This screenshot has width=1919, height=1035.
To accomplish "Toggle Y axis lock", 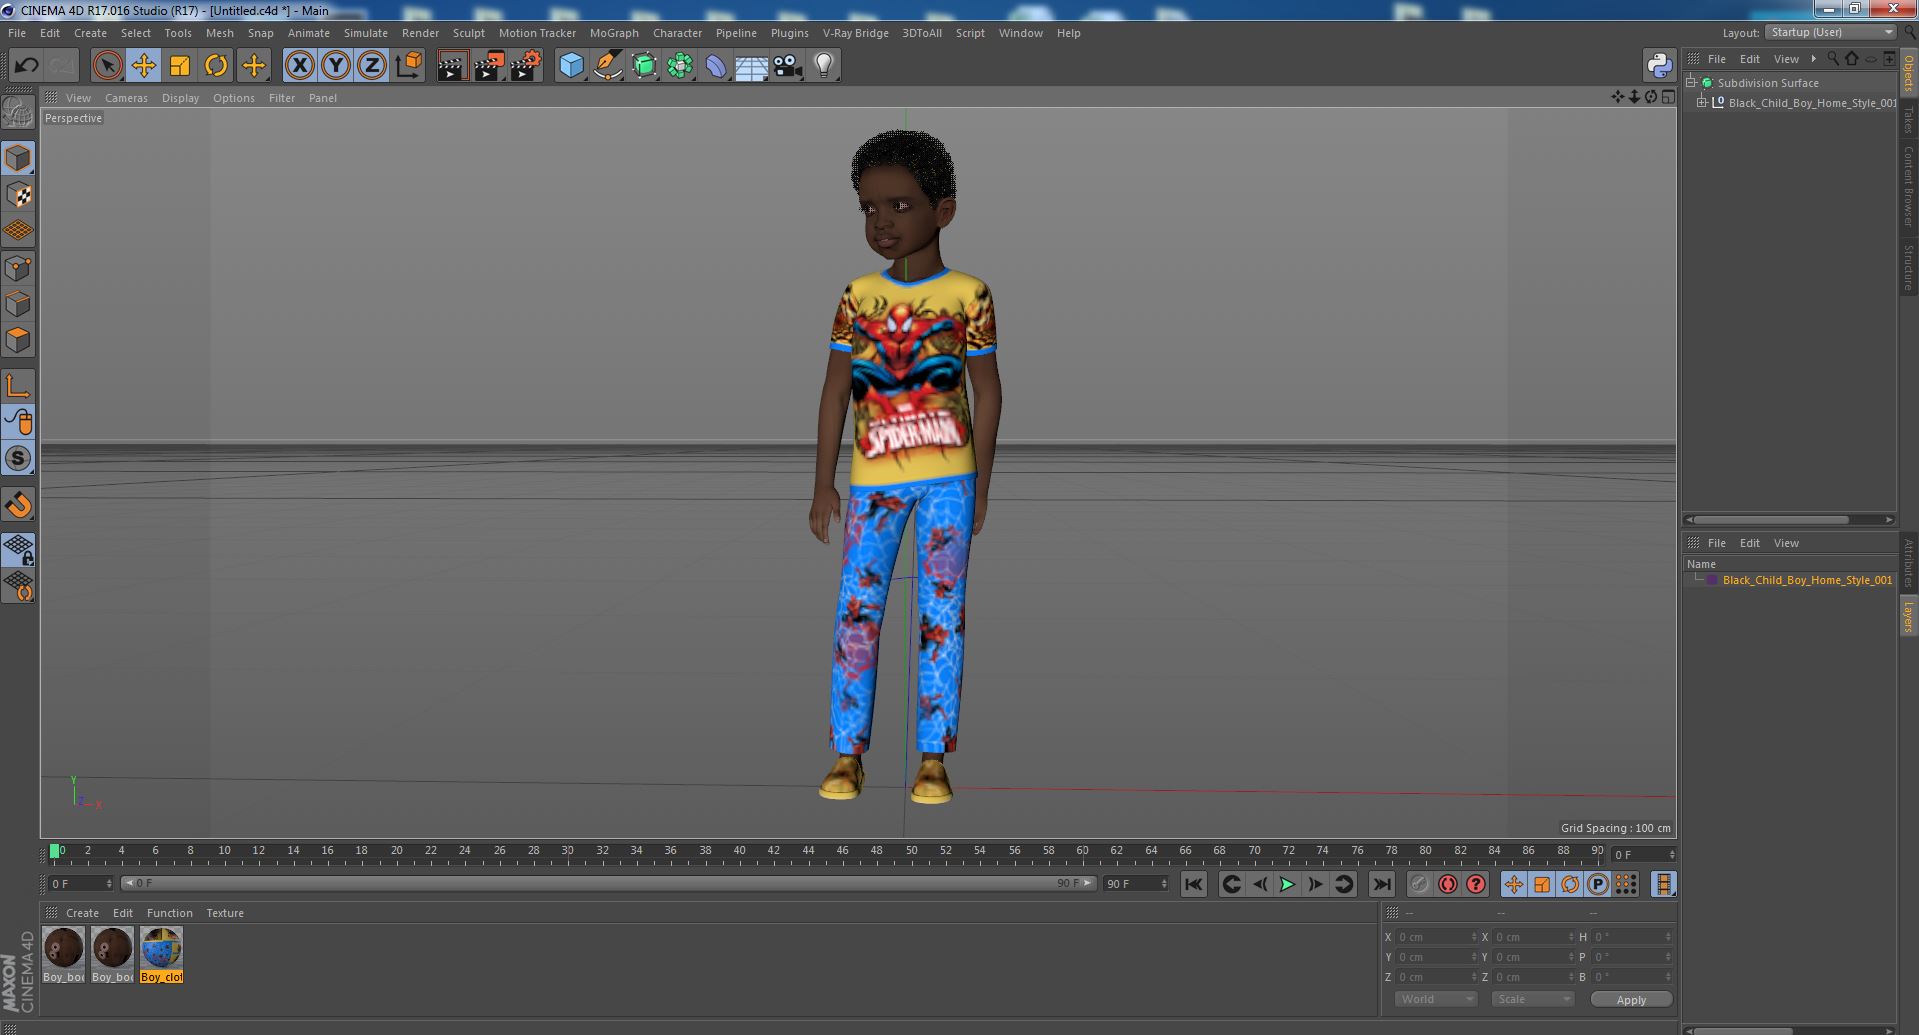I will tap(335, 66).
